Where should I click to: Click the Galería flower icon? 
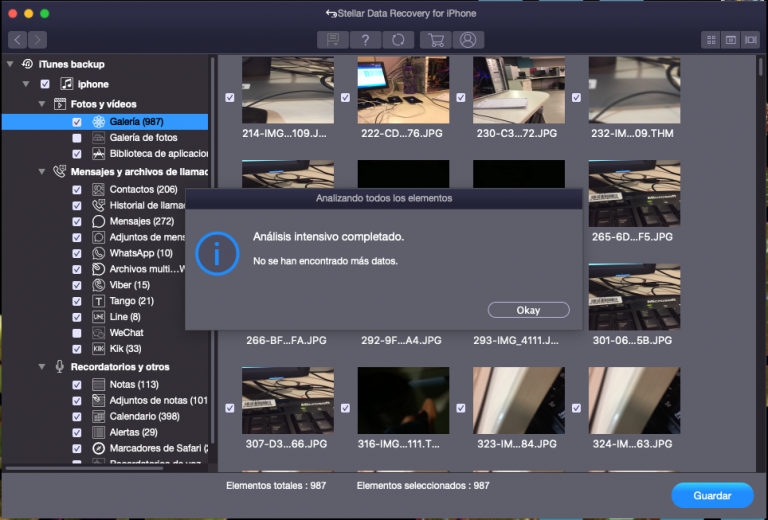[98, 121]
